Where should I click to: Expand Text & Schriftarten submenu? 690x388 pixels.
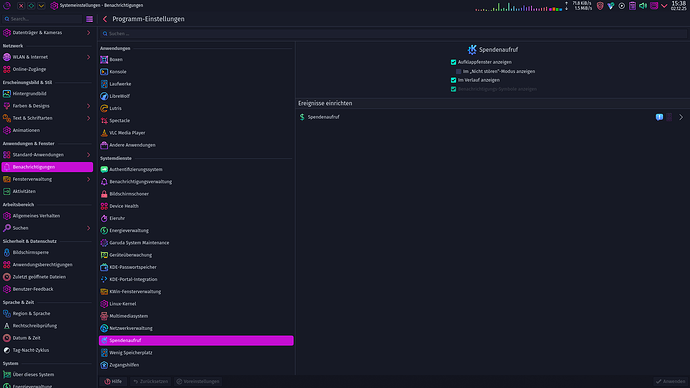88,118
